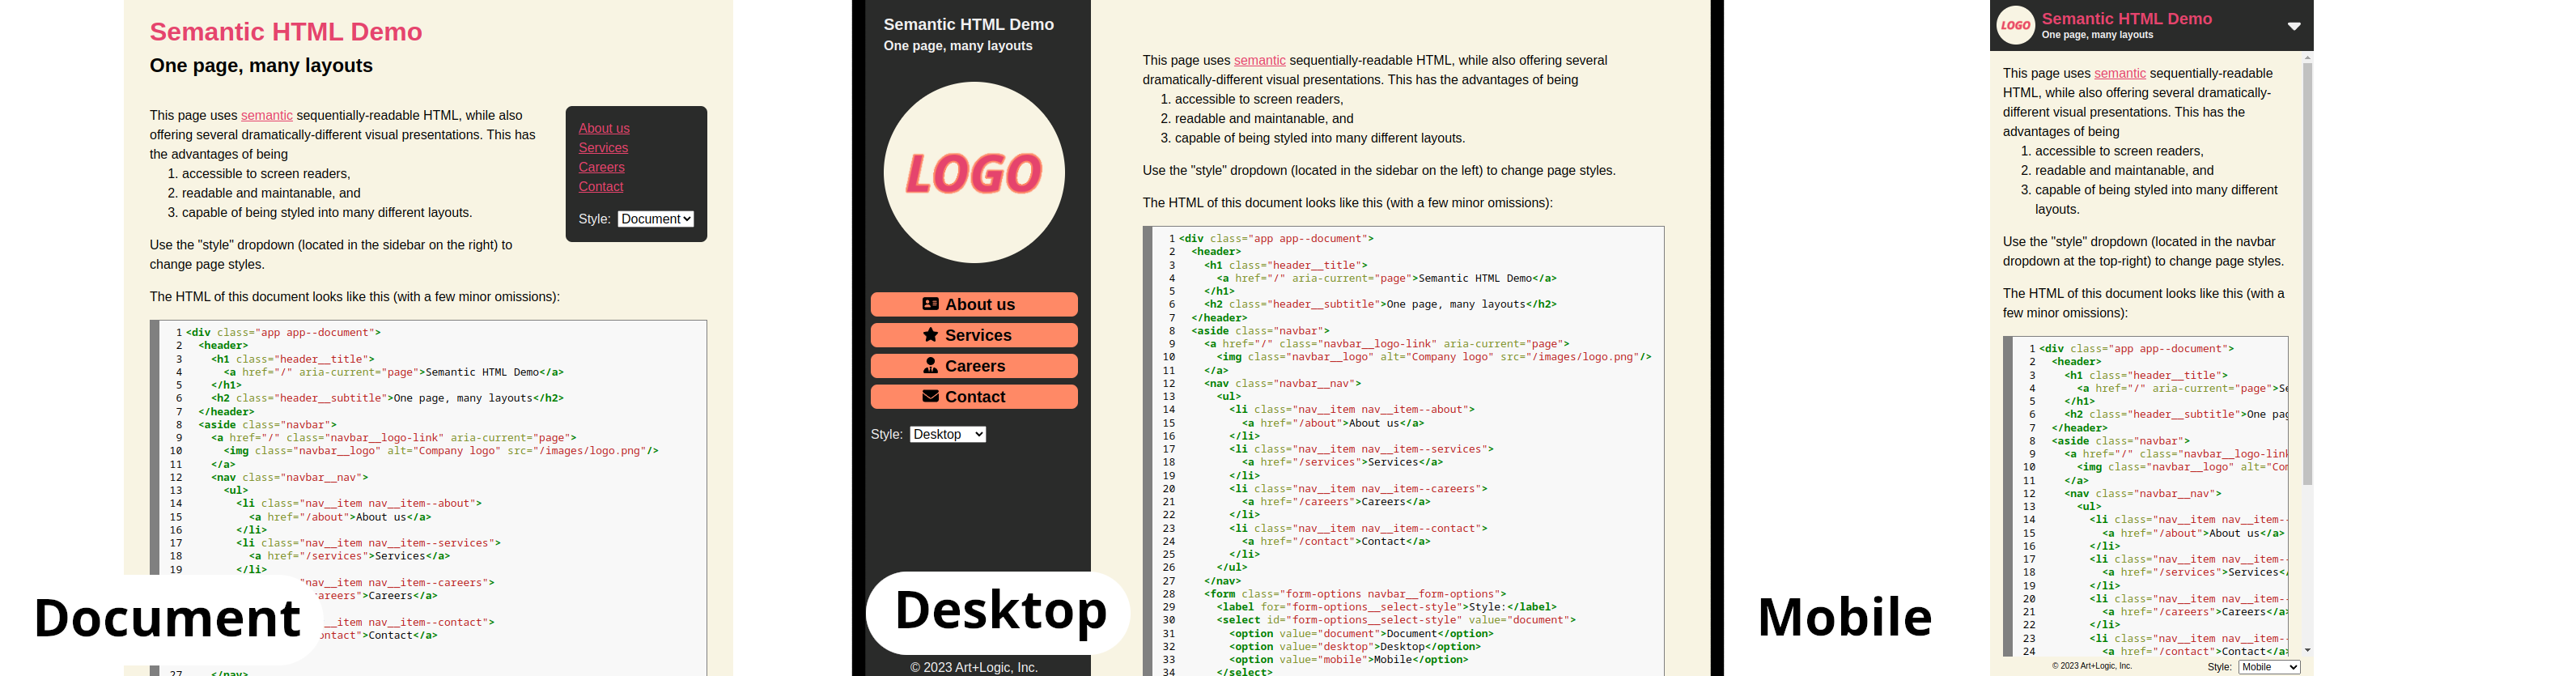
Task: Click 'One page, many layouts' subtitle in Mobile header
Action: 2097,35
